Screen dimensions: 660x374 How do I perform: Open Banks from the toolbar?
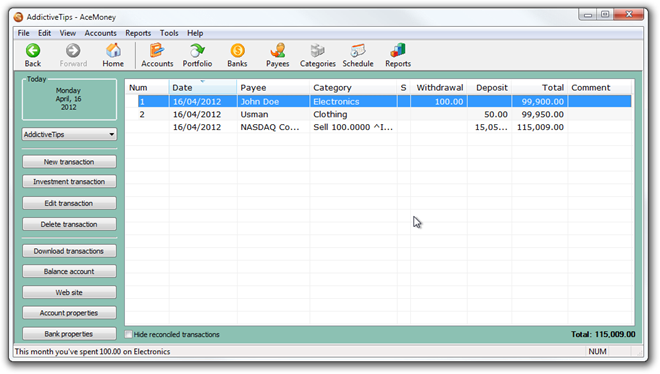237,55
